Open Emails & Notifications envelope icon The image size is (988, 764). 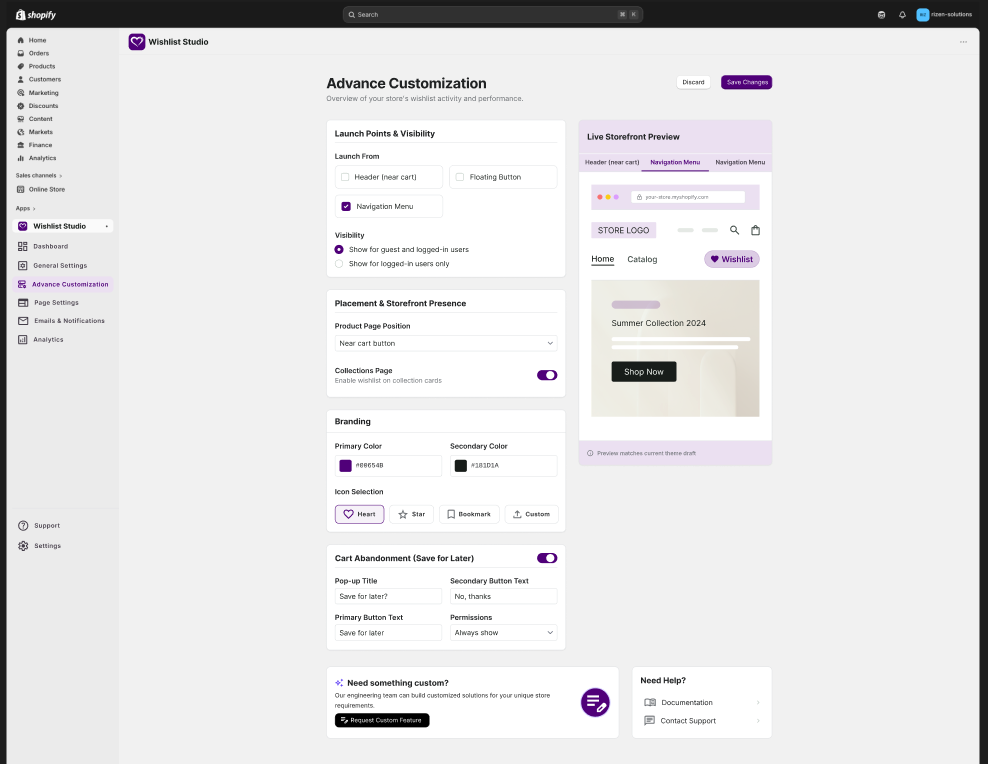tap(23, 321)
